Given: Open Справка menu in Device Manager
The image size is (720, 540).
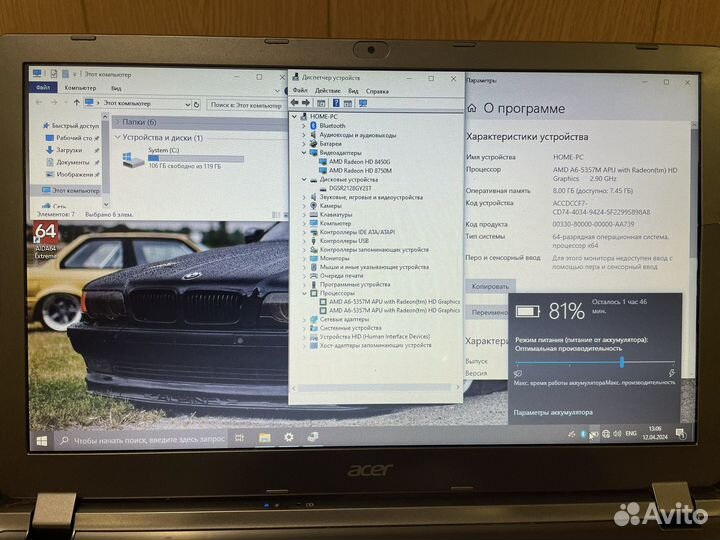Looking at the screenshot, I should pyautogui.click(x=377, y=91).
